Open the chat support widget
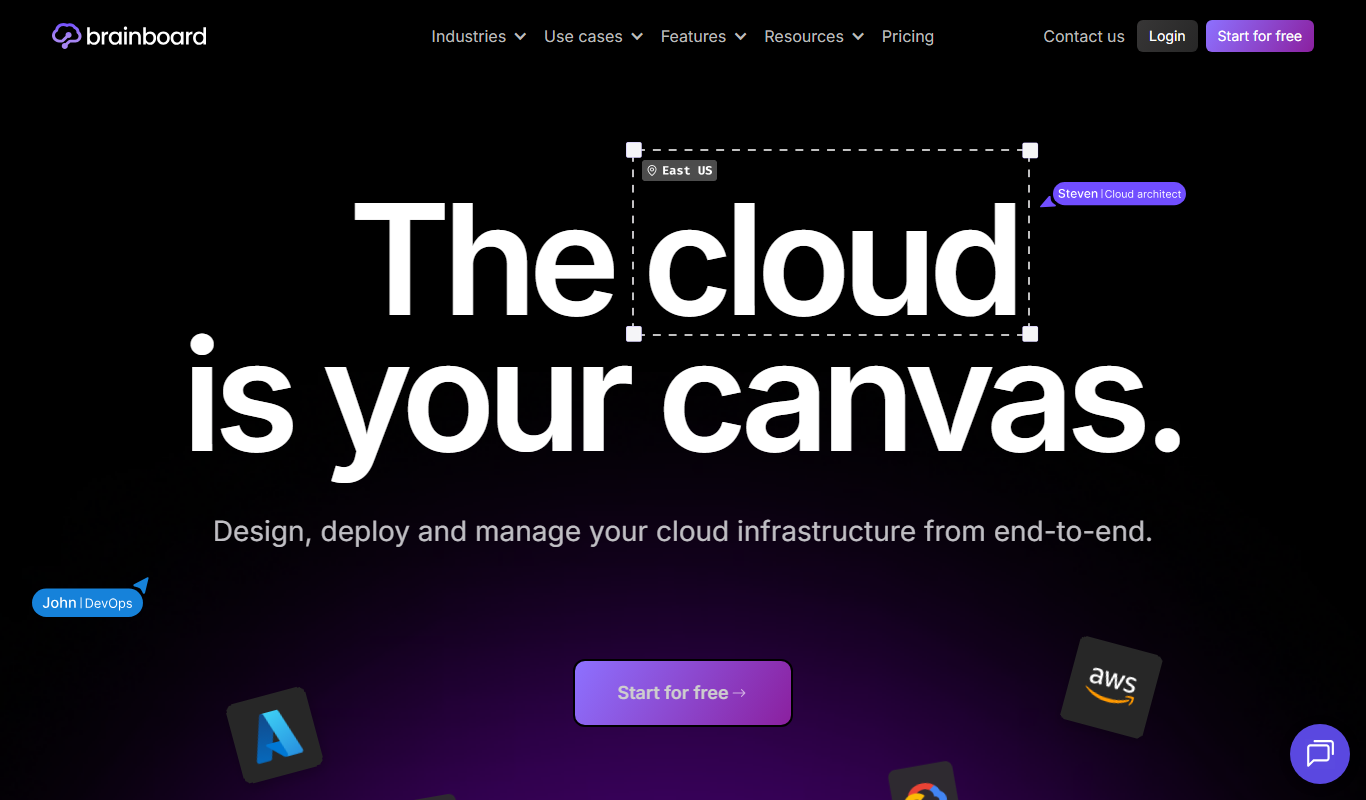 [1320, 753]
